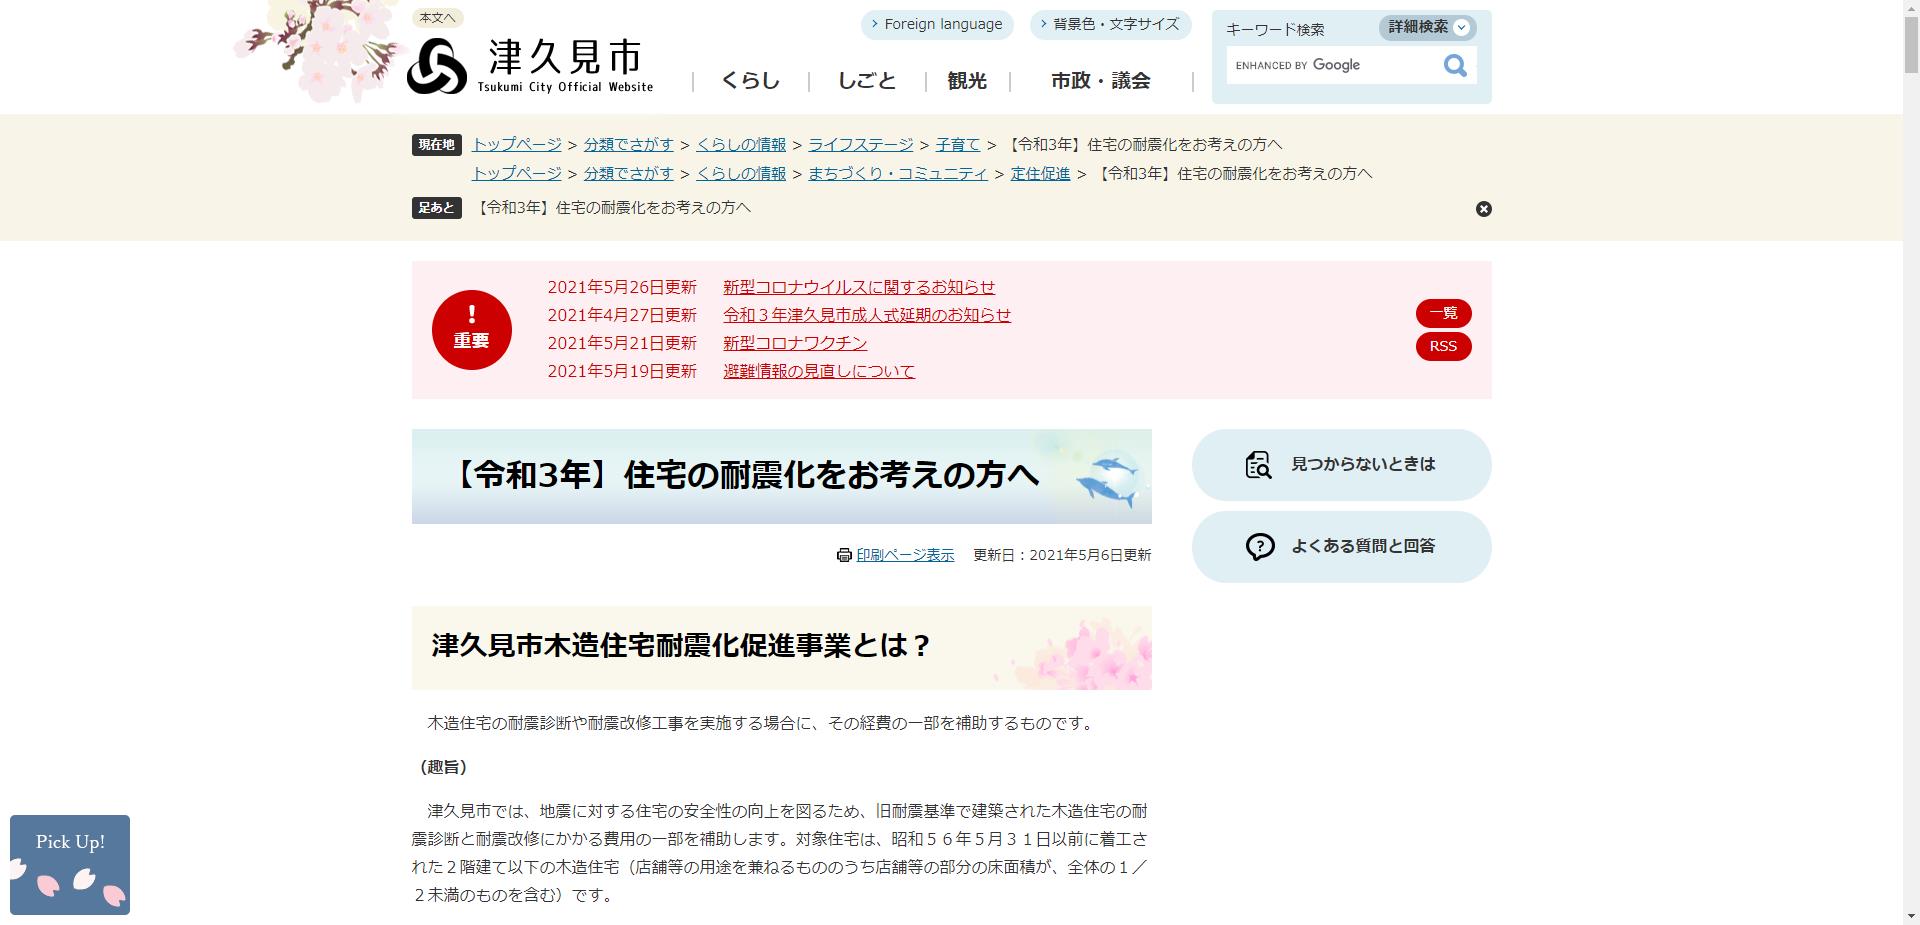Image resolution: width=1920 pixels, height=925 pixels.
Task: Click the RSS button
Action: point(1443,347)
